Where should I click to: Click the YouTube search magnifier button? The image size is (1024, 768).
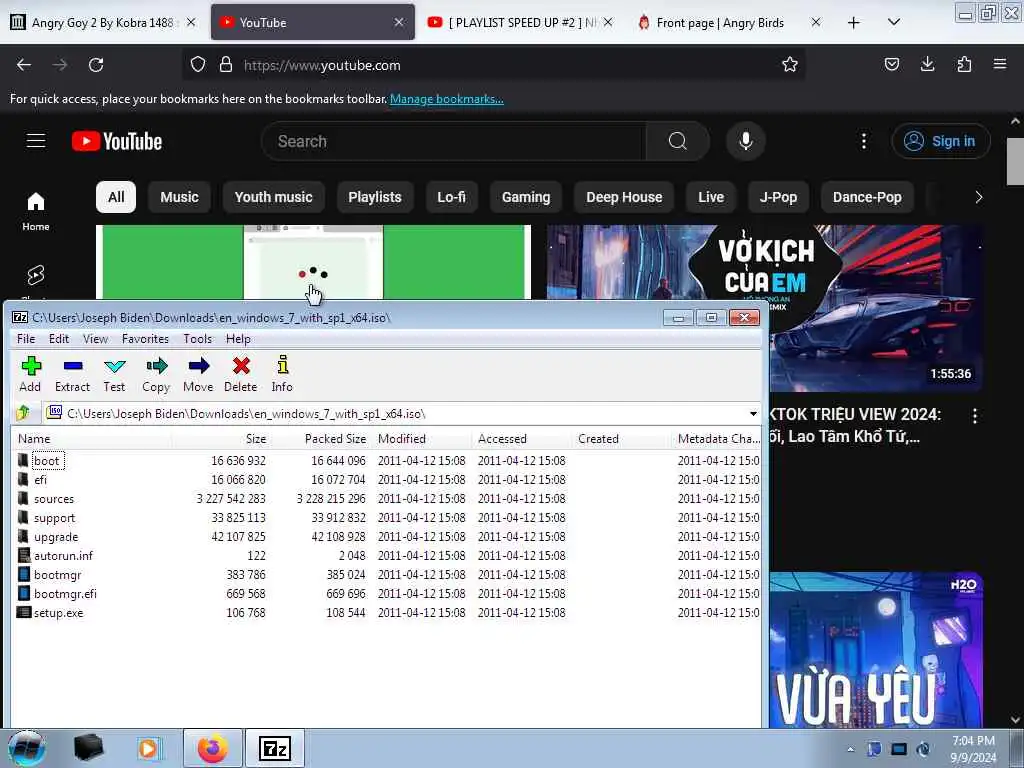point(677,141)
